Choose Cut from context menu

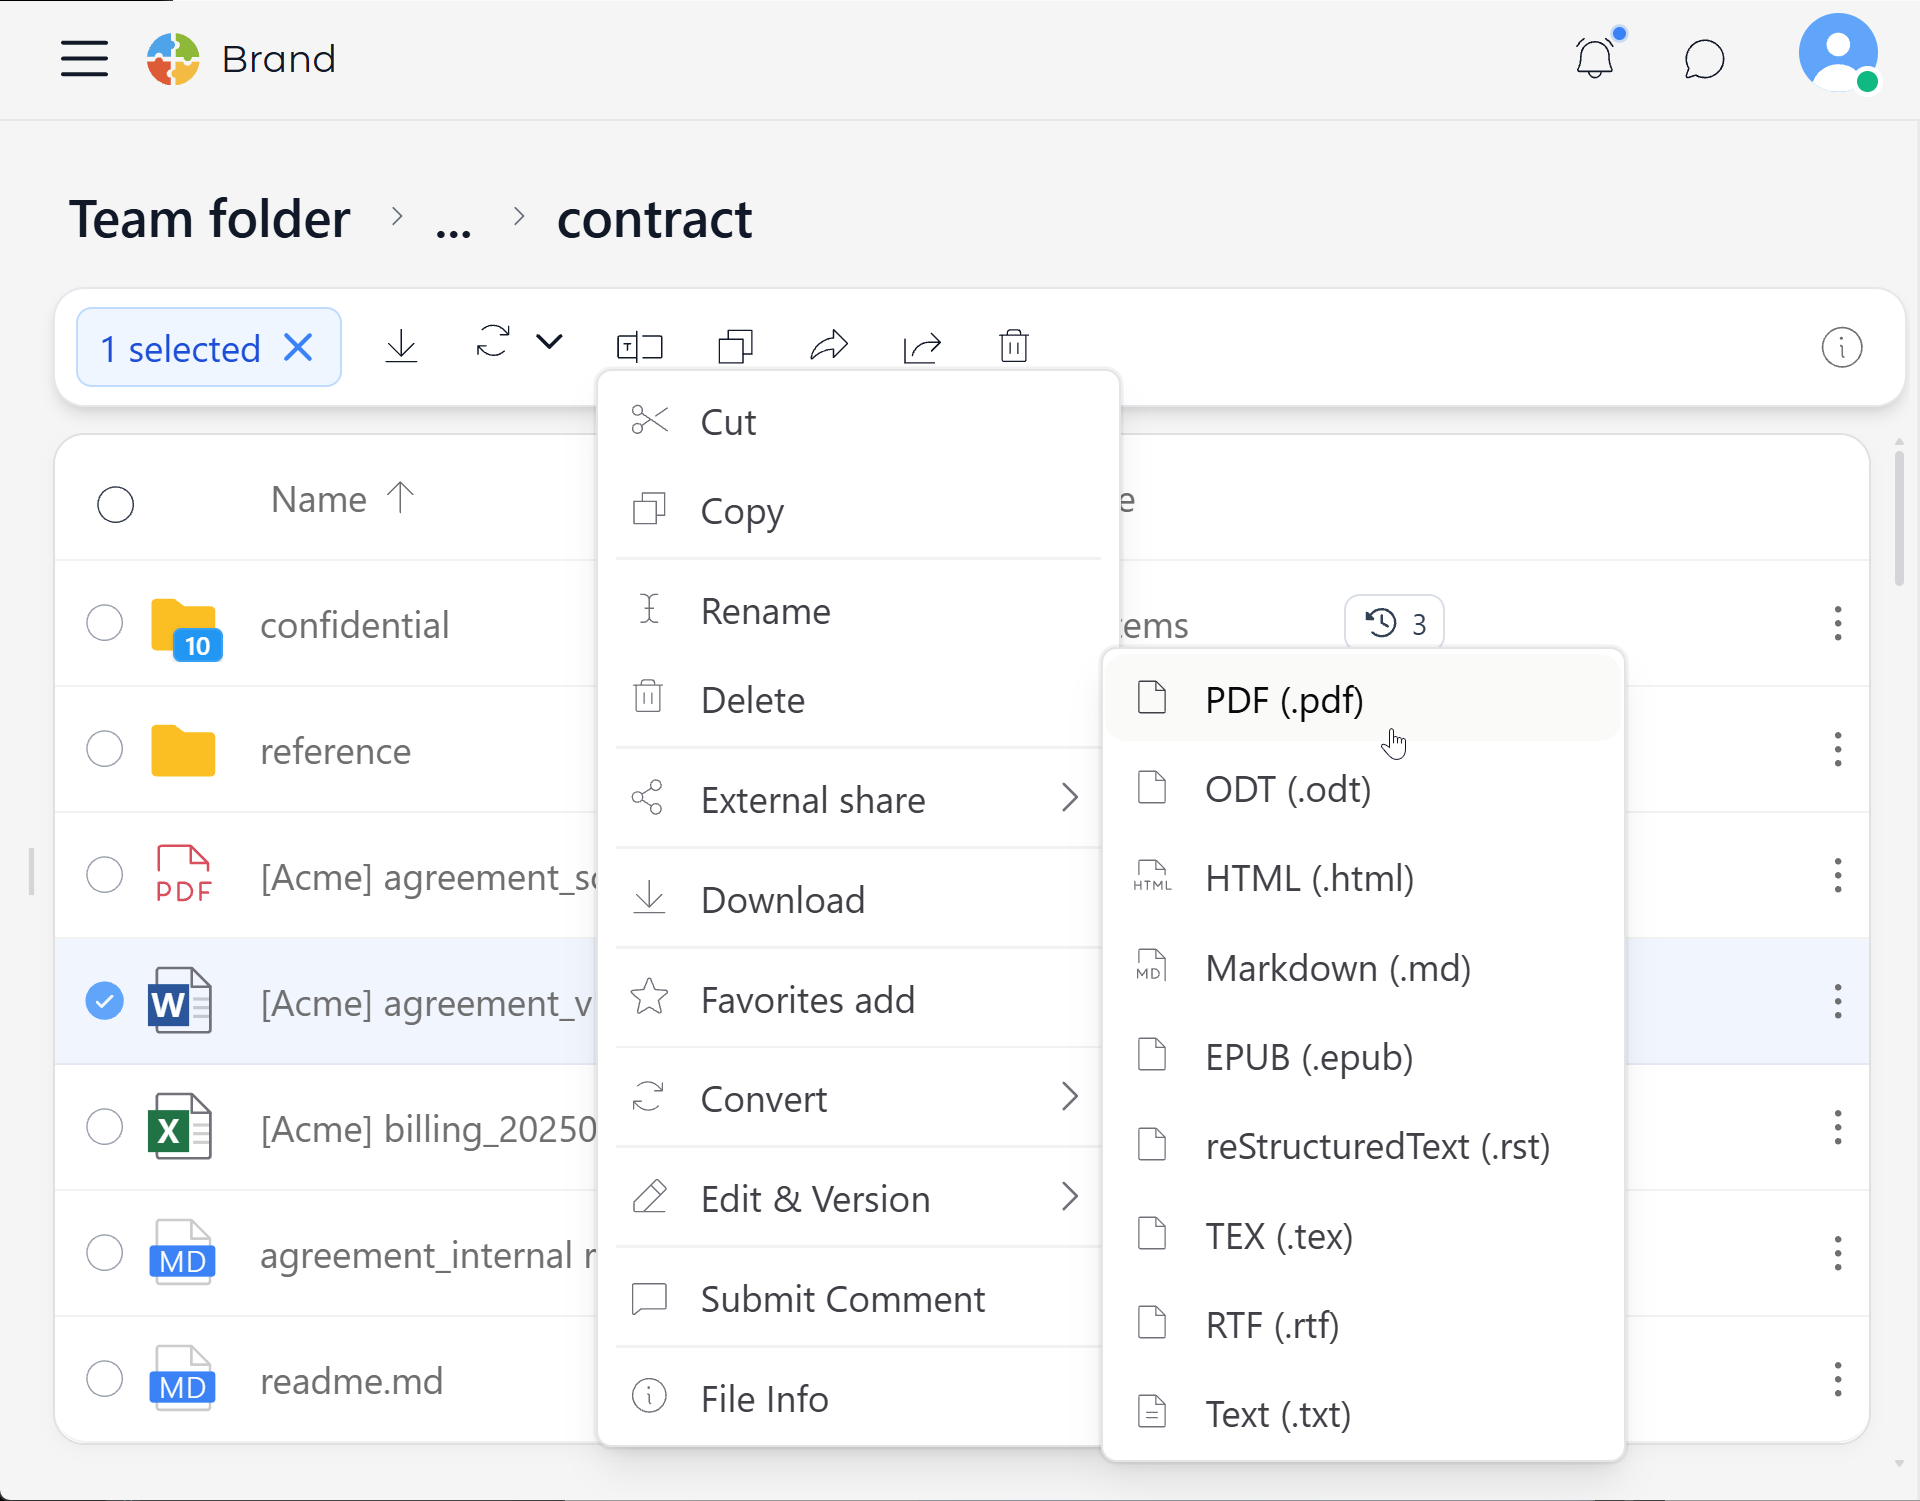858,422
